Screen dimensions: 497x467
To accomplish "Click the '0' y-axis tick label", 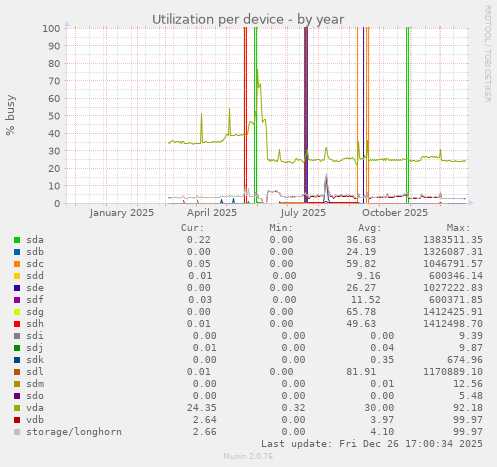I will coord(57,203).
